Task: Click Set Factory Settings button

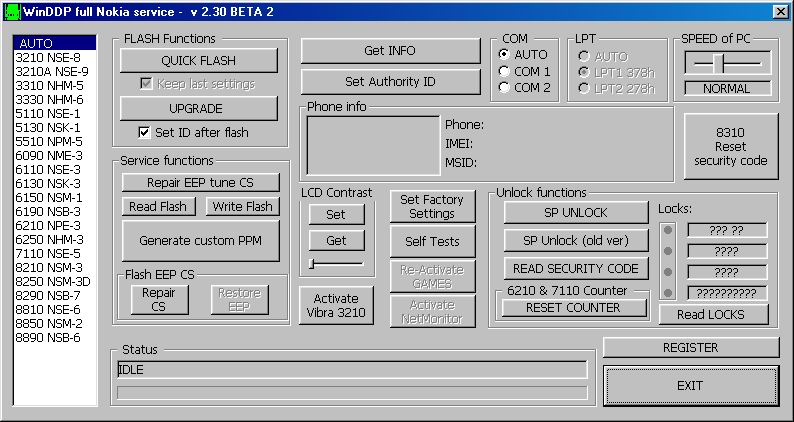Action: pyautogui.click(x=432, y=207)
